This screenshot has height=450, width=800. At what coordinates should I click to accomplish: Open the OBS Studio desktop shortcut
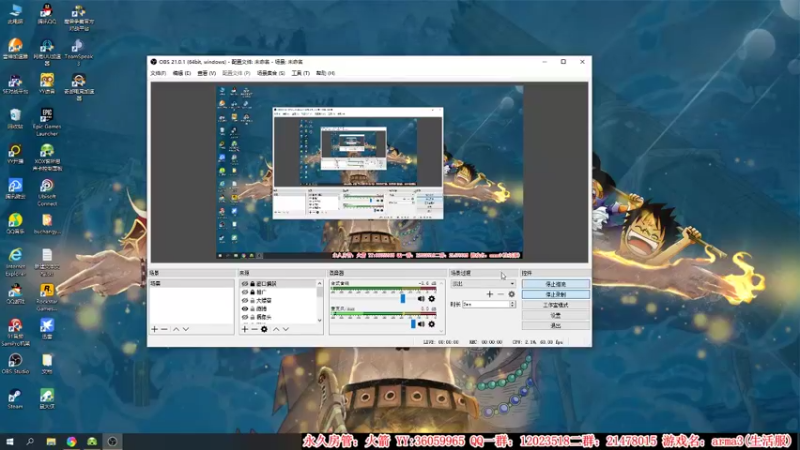15,363
